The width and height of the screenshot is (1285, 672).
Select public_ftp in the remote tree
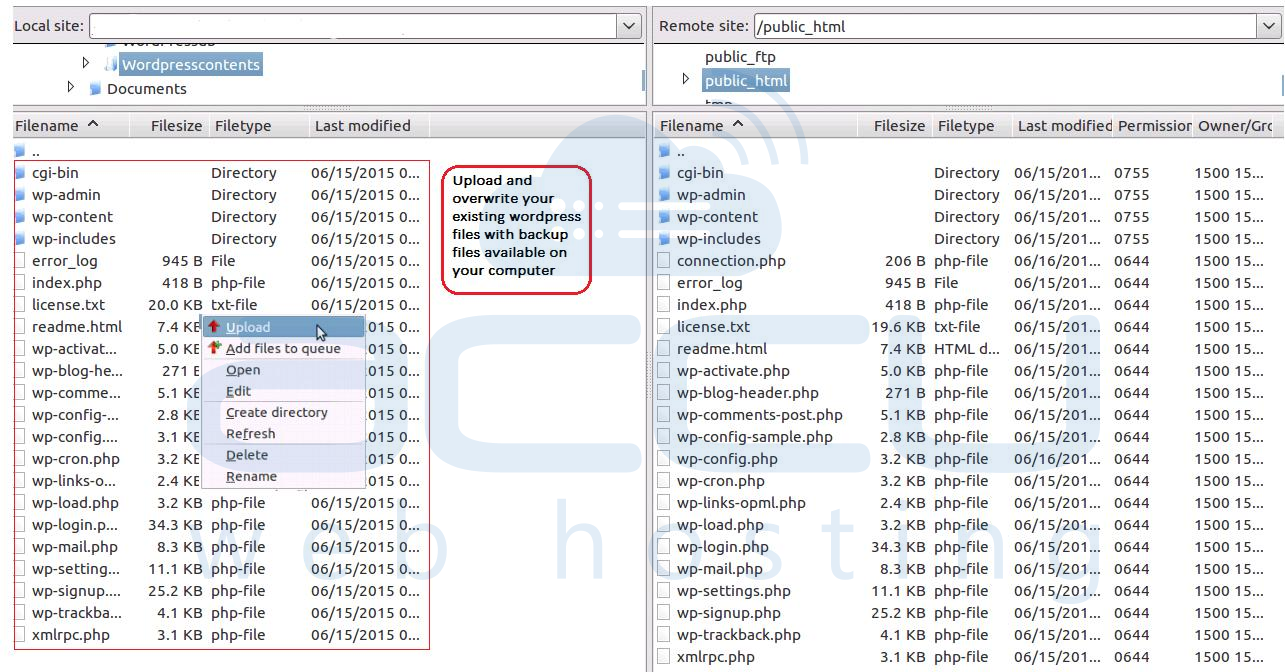(740, 57)
